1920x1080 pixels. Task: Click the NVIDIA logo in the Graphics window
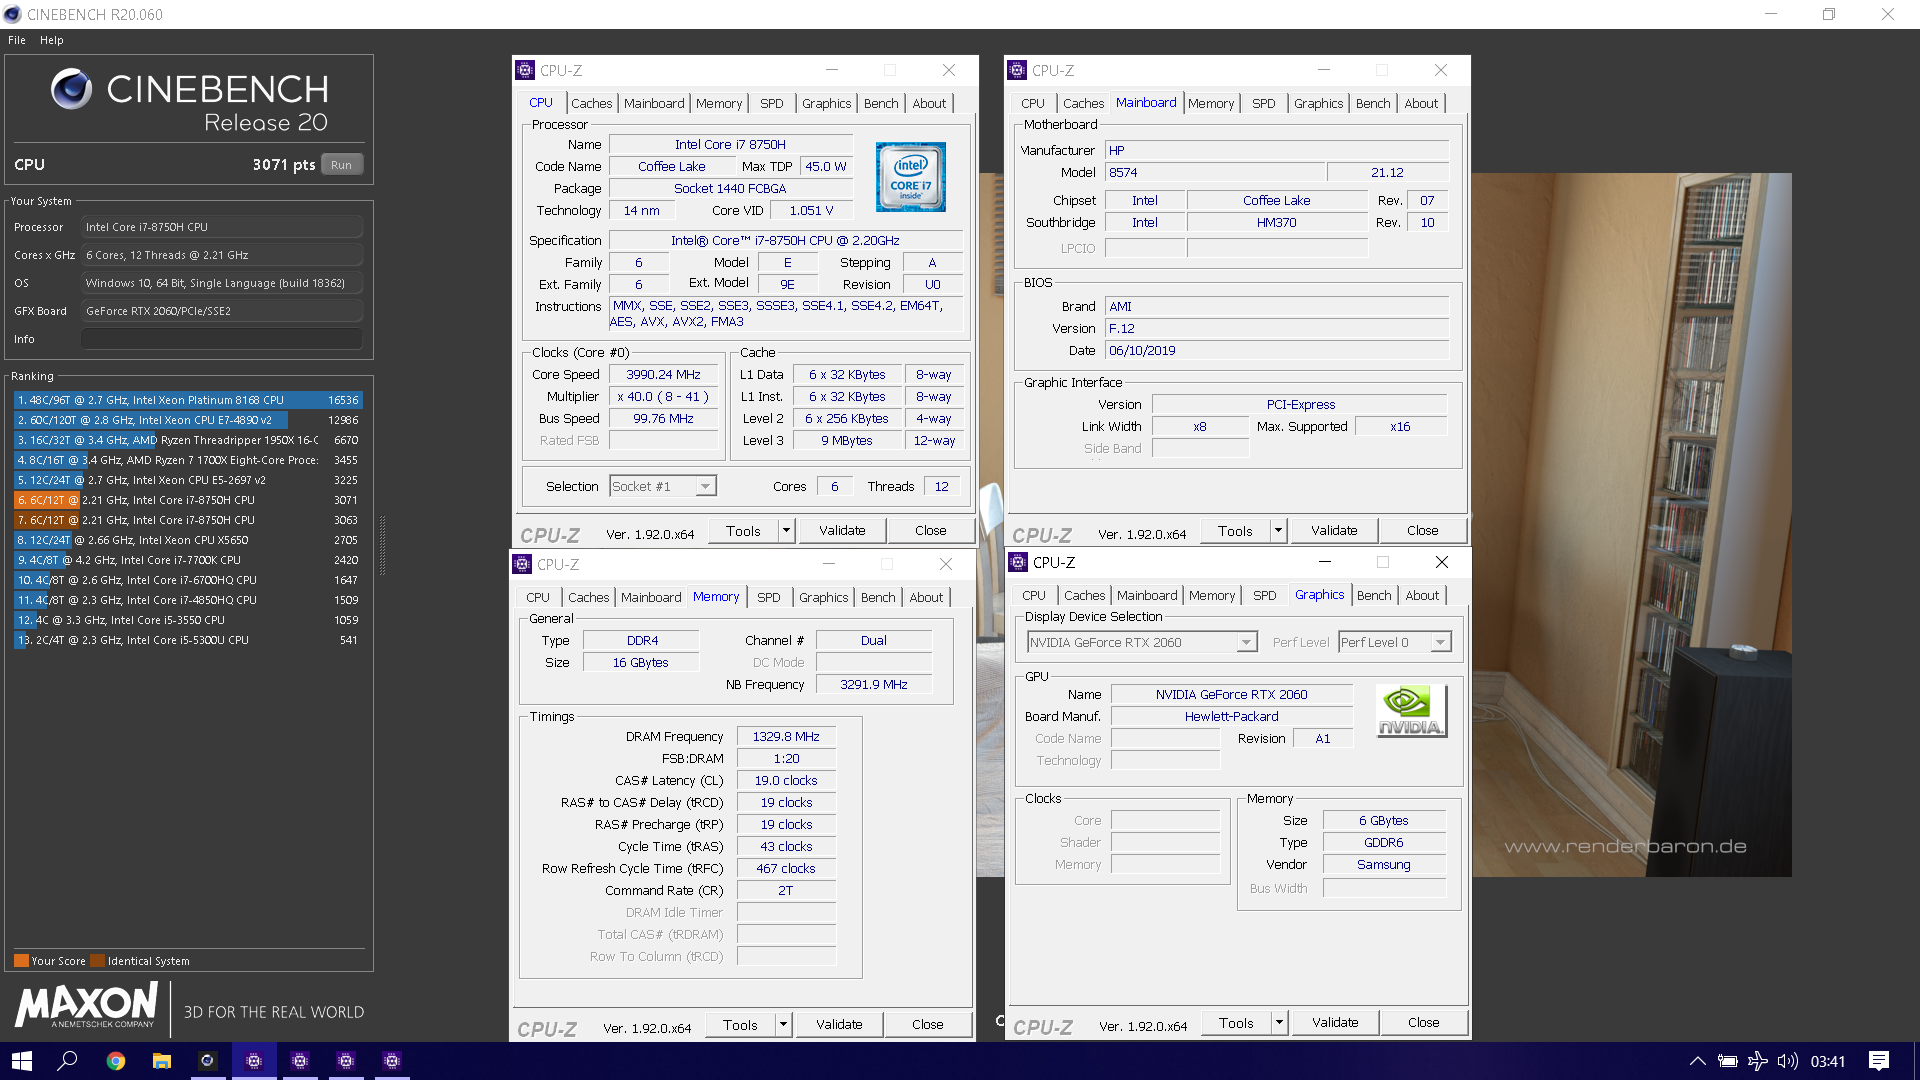[x=1410, y=711]
